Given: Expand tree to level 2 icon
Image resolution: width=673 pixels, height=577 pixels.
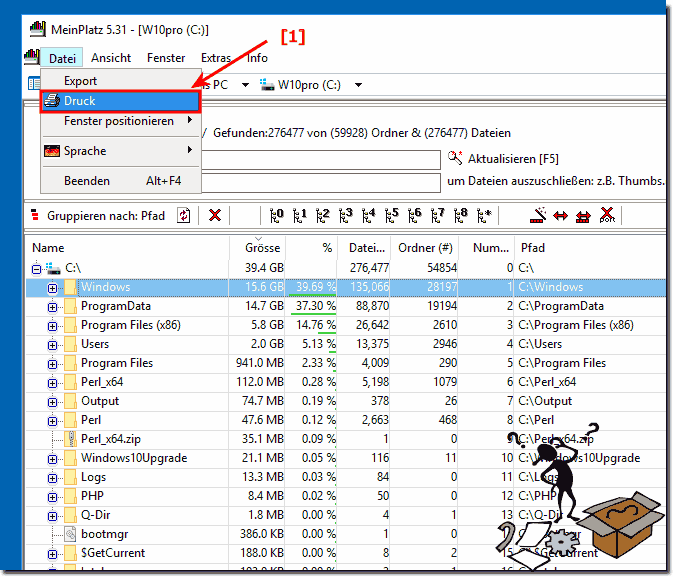Looking at the screenshot, I should (323, 215).
